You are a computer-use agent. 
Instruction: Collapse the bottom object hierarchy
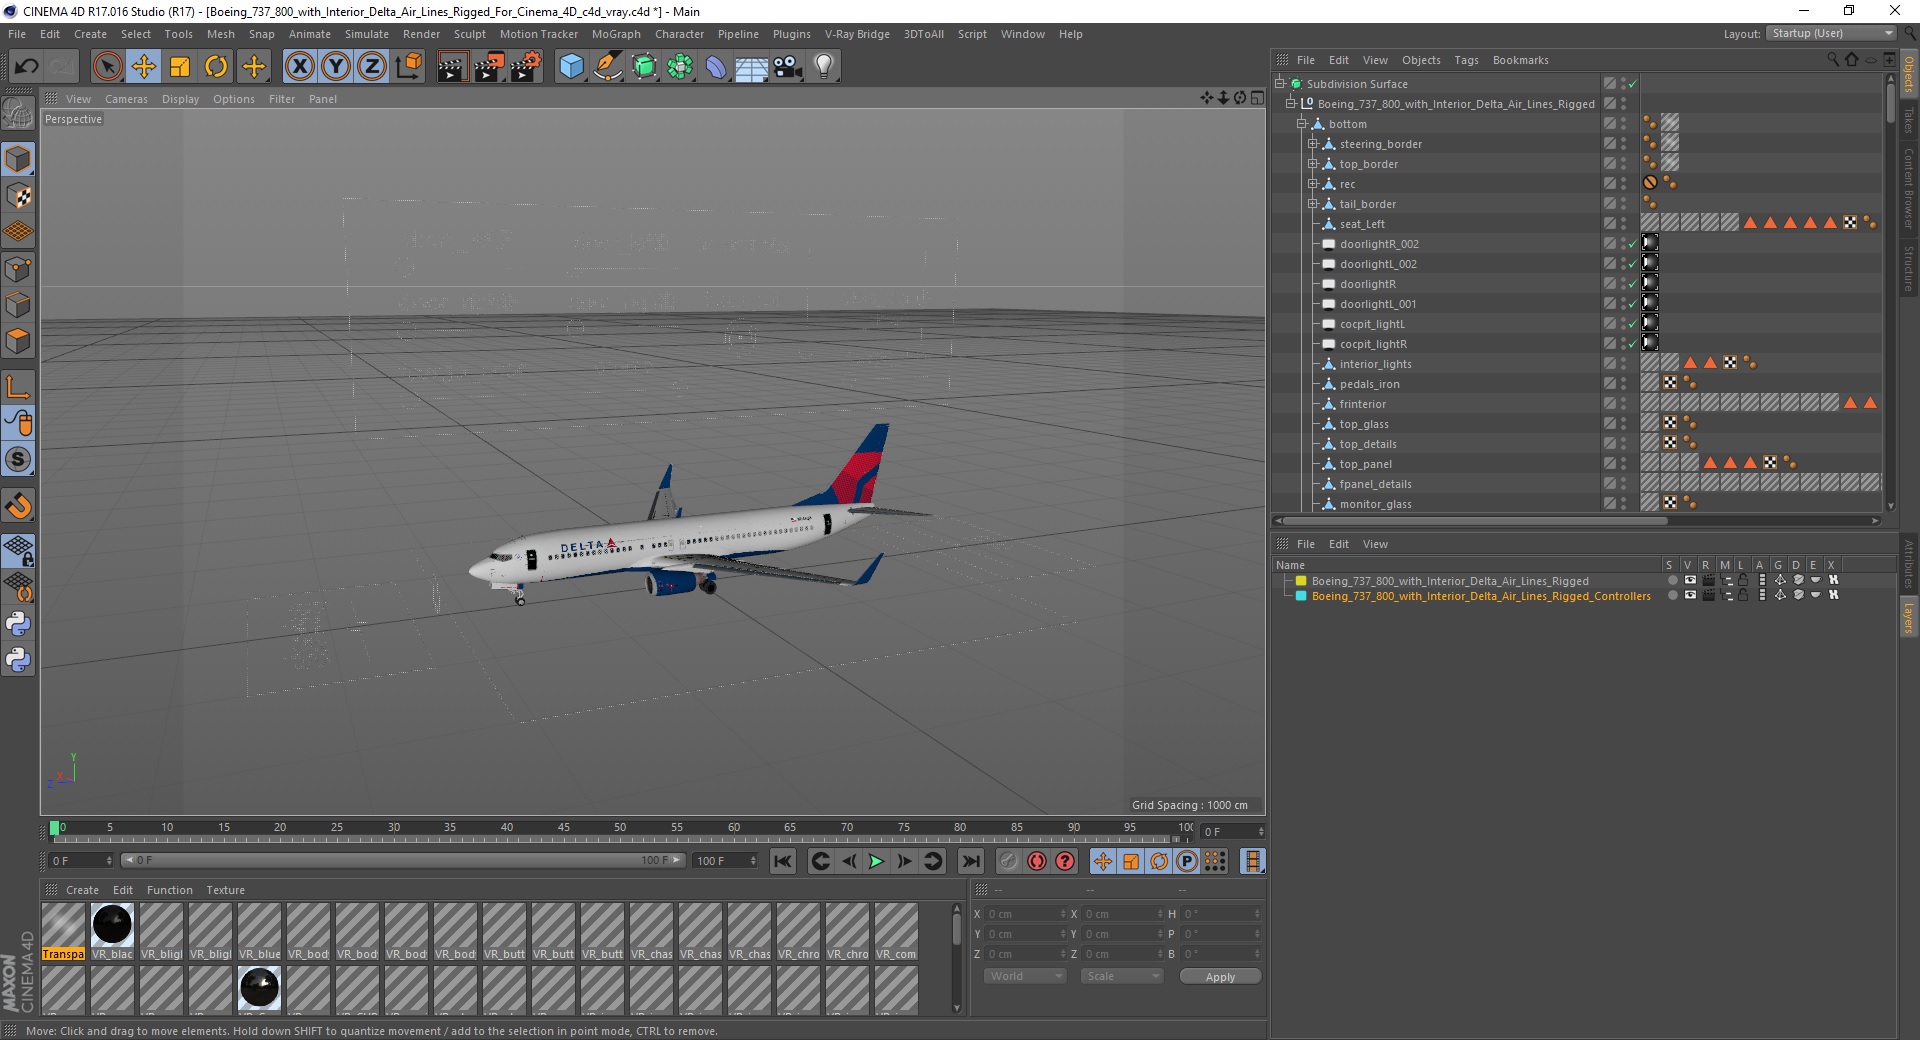(x=1302, y=124)
